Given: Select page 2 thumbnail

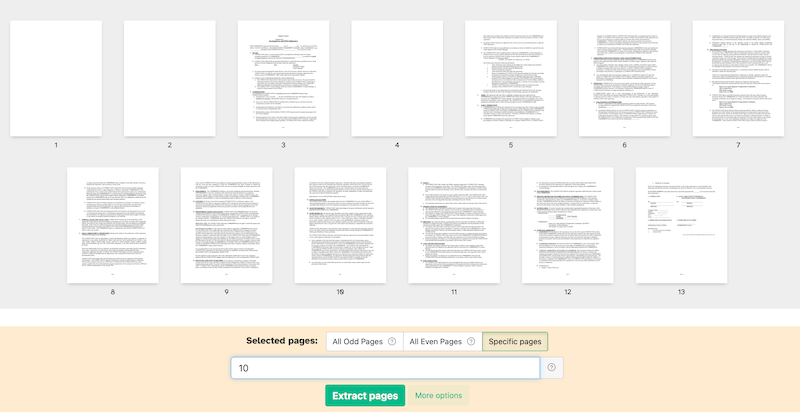Looking at the screenshot, I should (x=170, y=79).
